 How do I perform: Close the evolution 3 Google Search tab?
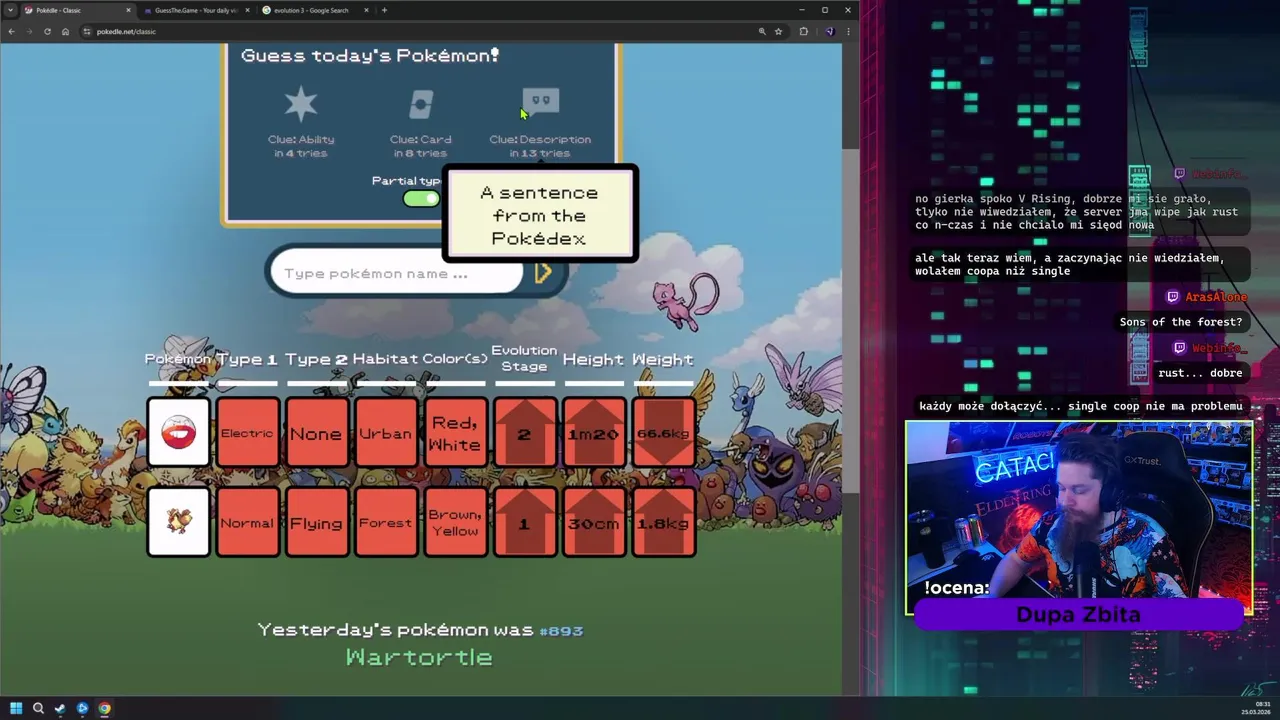pos(366,10)
